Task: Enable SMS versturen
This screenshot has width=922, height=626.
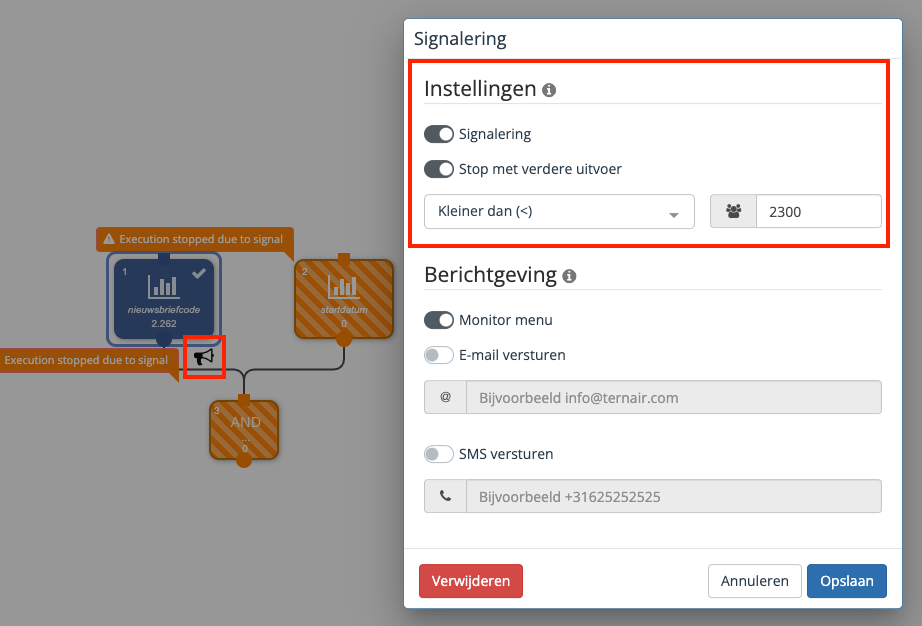Action: (439, 454)
